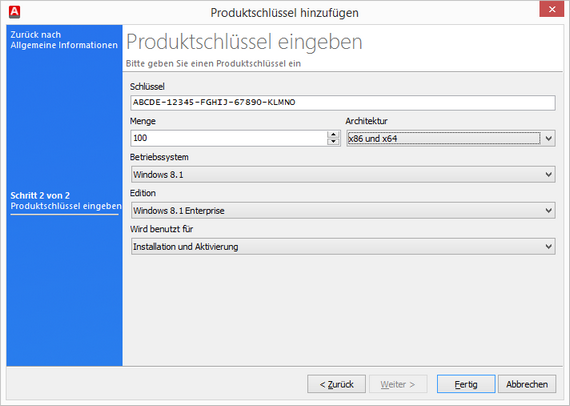Expand the Edition dropdown list
570x406 pixels.
point(342,210)
